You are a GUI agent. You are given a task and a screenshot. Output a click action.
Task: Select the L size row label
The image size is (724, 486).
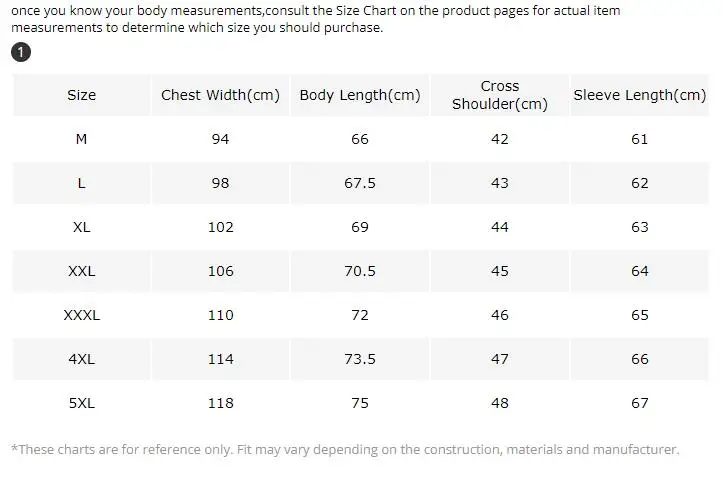(82, 183)
